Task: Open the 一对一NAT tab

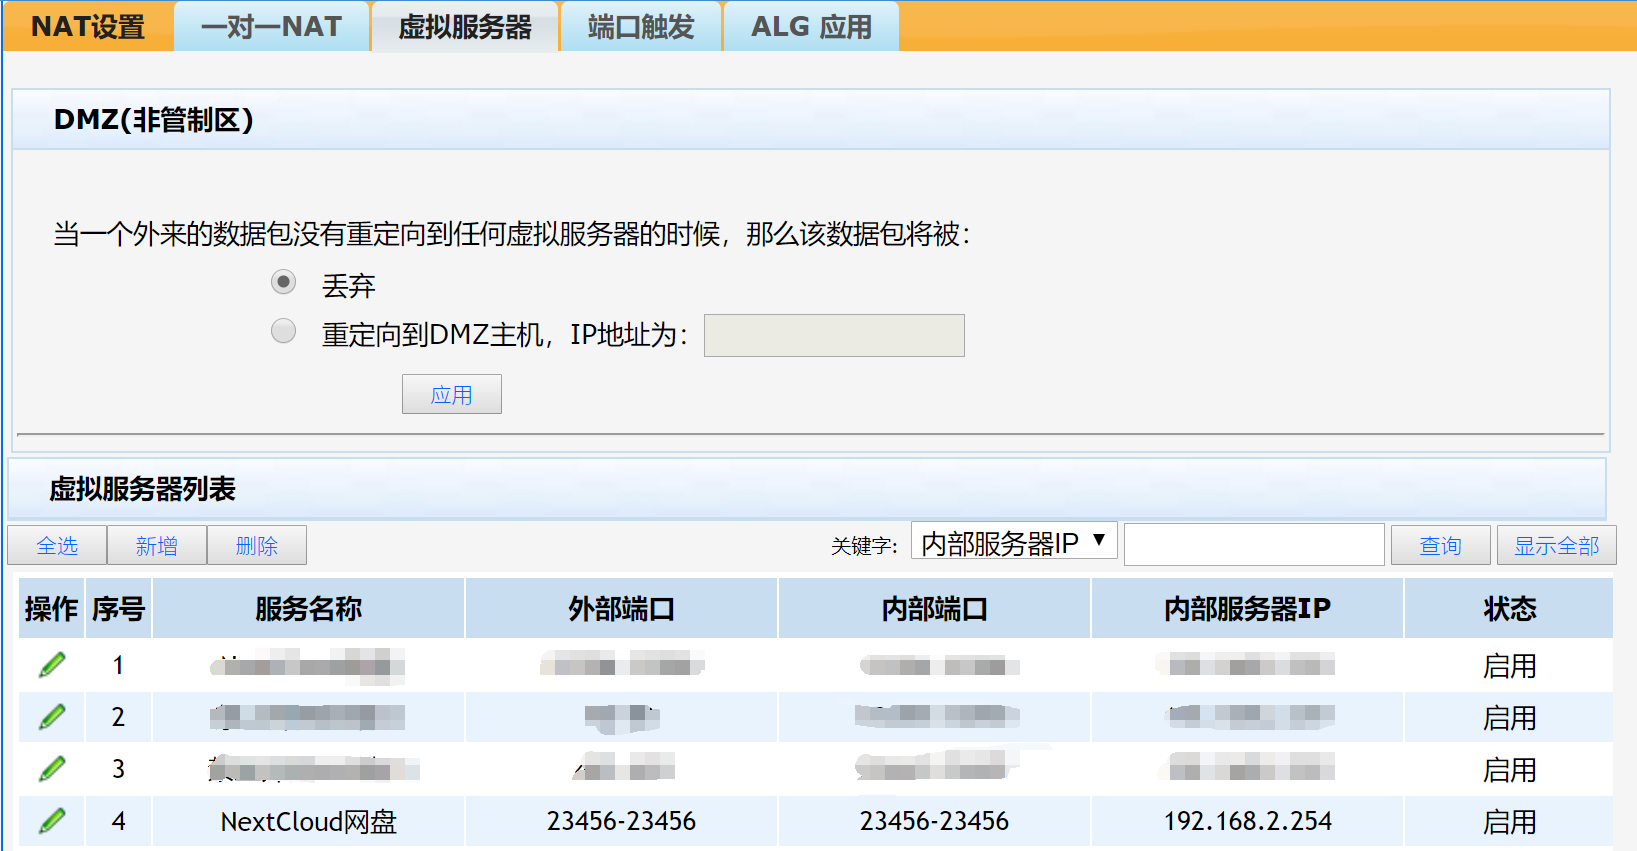Action: click(x=272, y=27)
